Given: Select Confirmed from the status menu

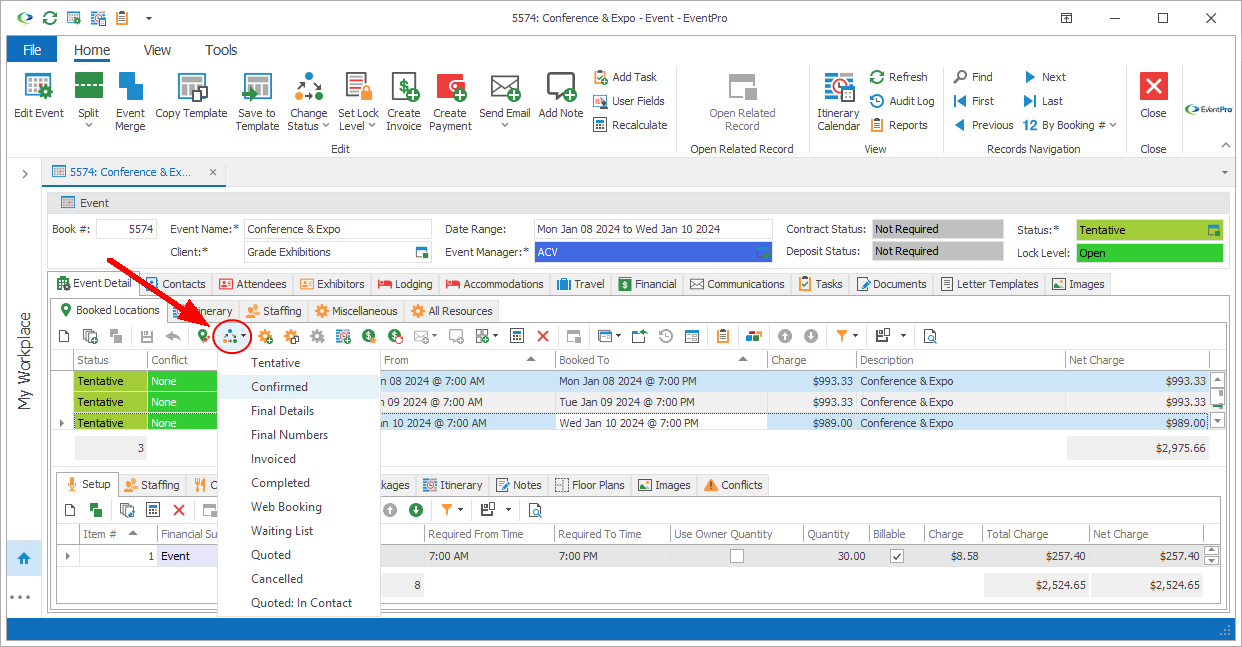Looking at the screenshot, I should tap(300, 387).
